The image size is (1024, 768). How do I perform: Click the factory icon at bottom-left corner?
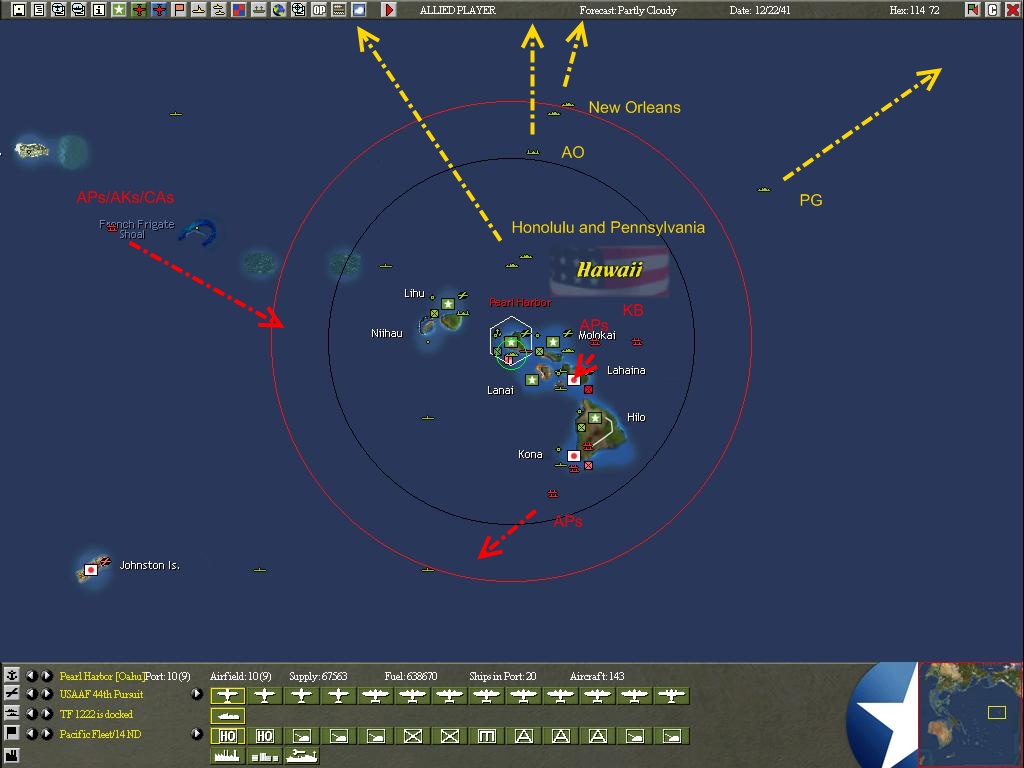point(11,756)
